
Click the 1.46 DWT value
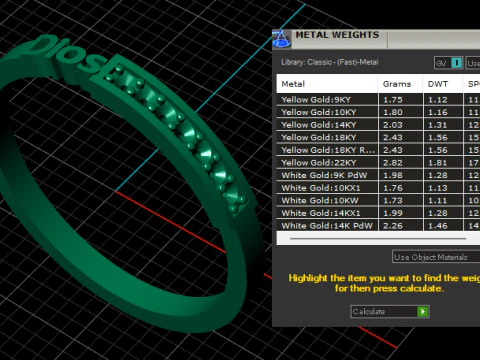438,226
